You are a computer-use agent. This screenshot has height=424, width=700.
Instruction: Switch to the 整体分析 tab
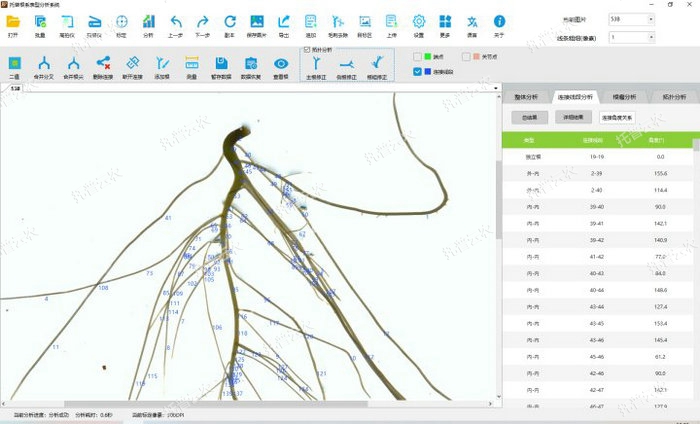526,97
